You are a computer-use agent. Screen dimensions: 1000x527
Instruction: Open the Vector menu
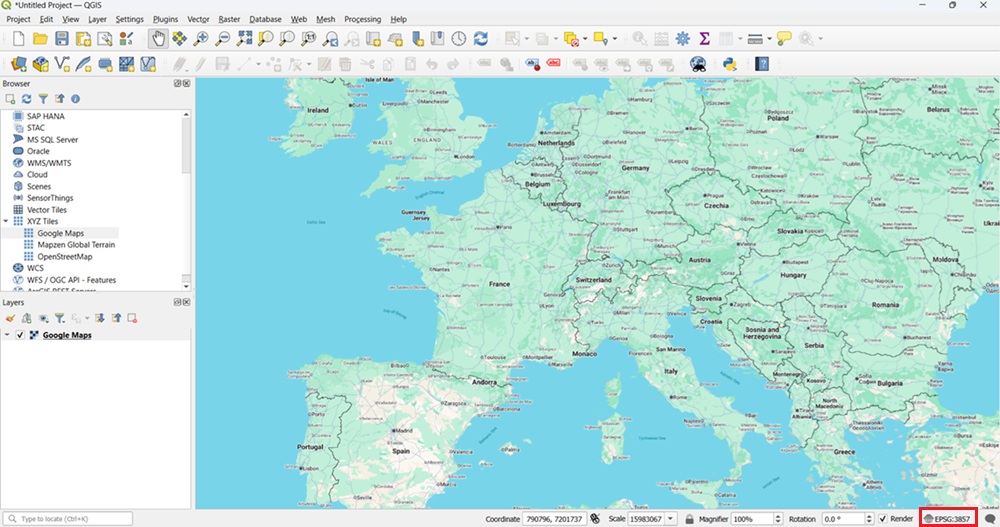click(198, 19)
